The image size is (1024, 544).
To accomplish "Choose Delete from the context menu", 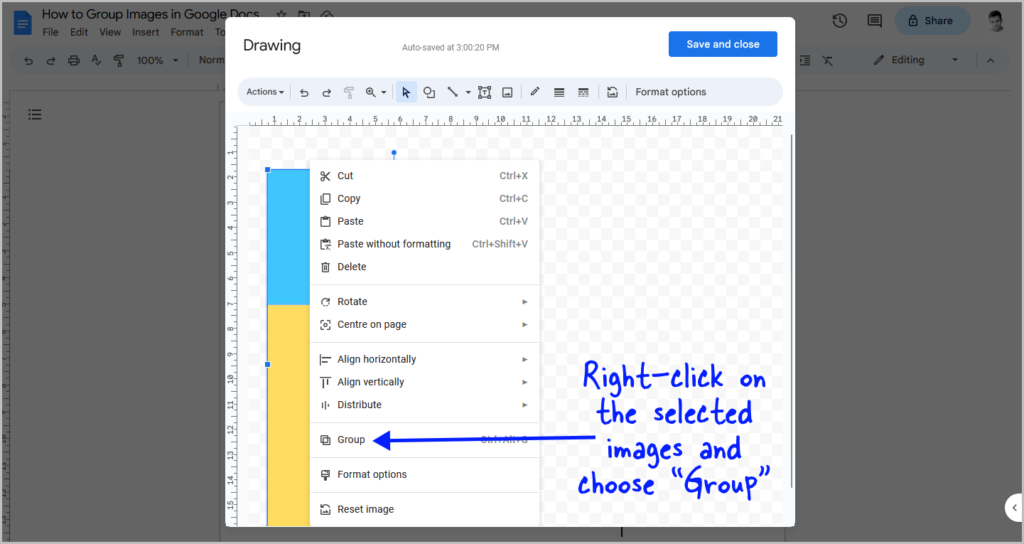I will (x=424, y=267).
